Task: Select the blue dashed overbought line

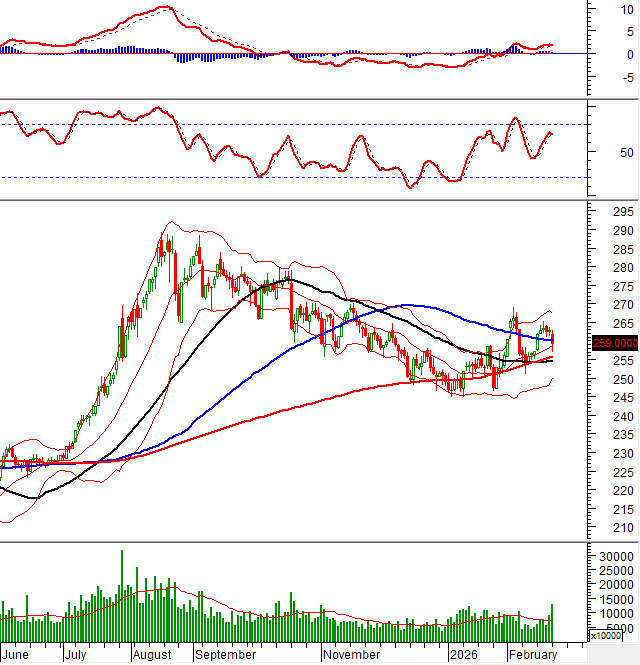Action: (x=300, y=124)
